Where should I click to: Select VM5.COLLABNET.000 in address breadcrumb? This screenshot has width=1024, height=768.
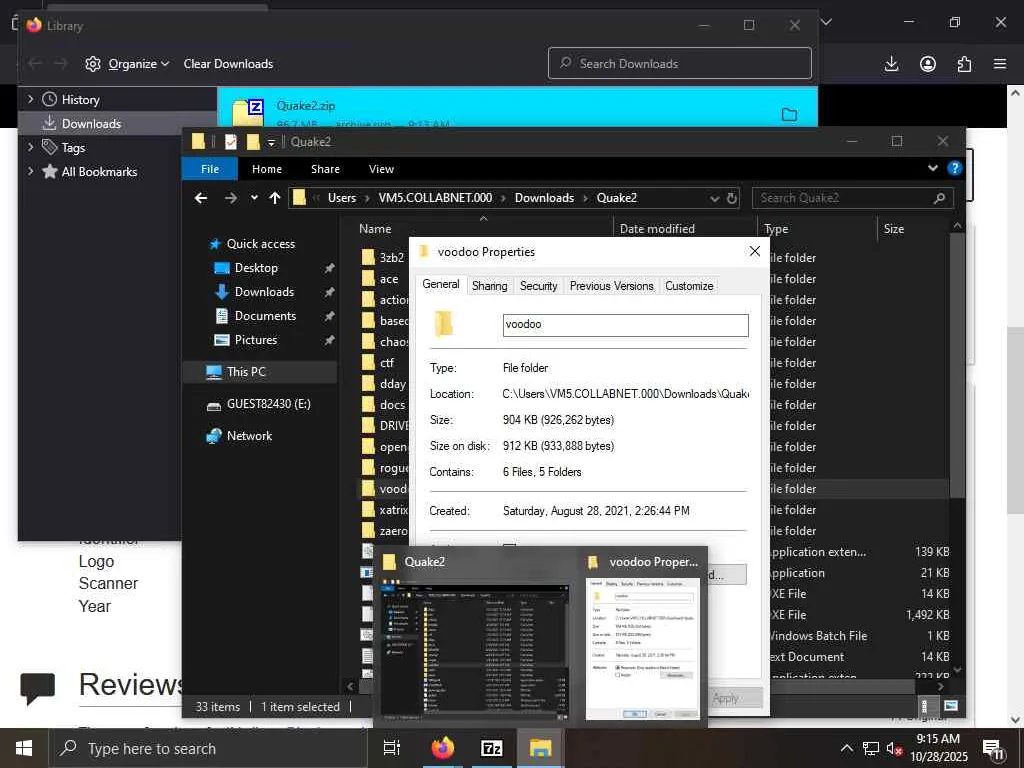(x=435, y=198)
